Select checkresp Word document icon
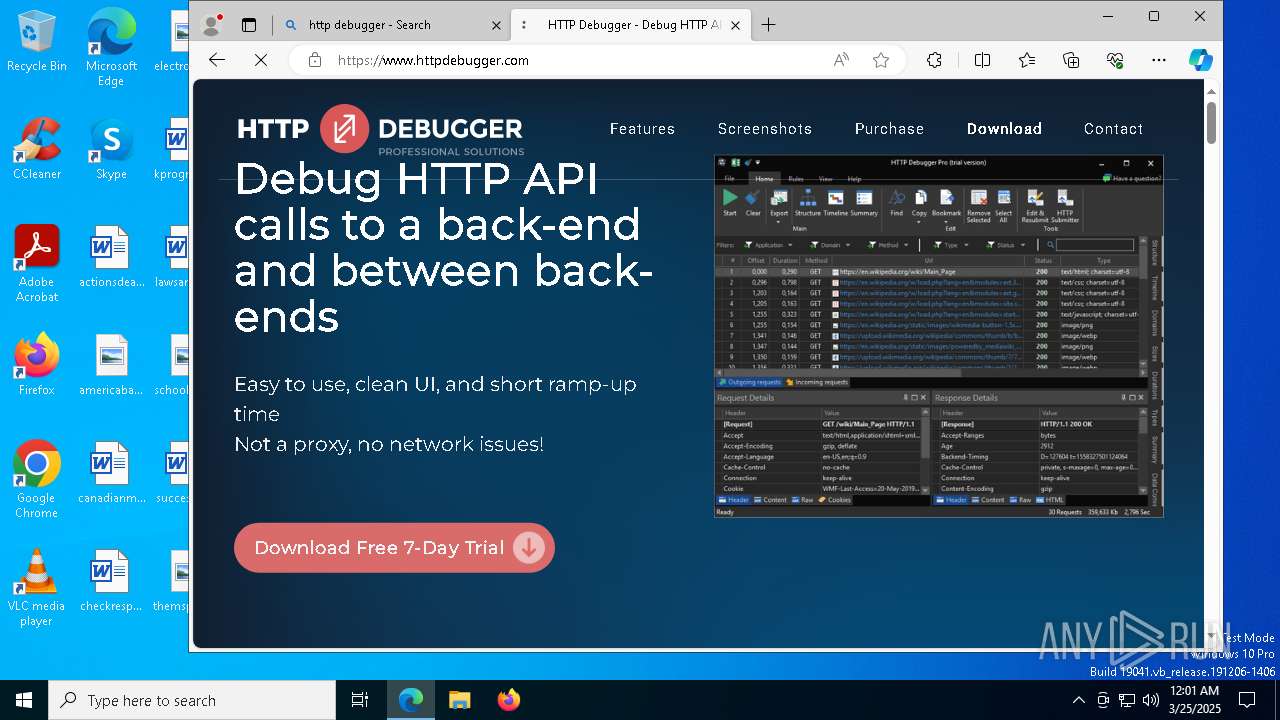Screen dimensions: 1280x720 pos(111,581)
